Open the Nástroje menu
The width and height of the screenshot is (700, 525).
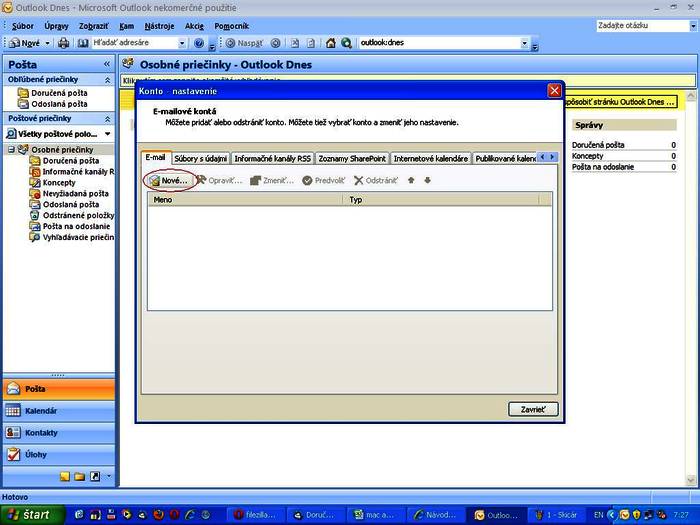click(159, 26)
